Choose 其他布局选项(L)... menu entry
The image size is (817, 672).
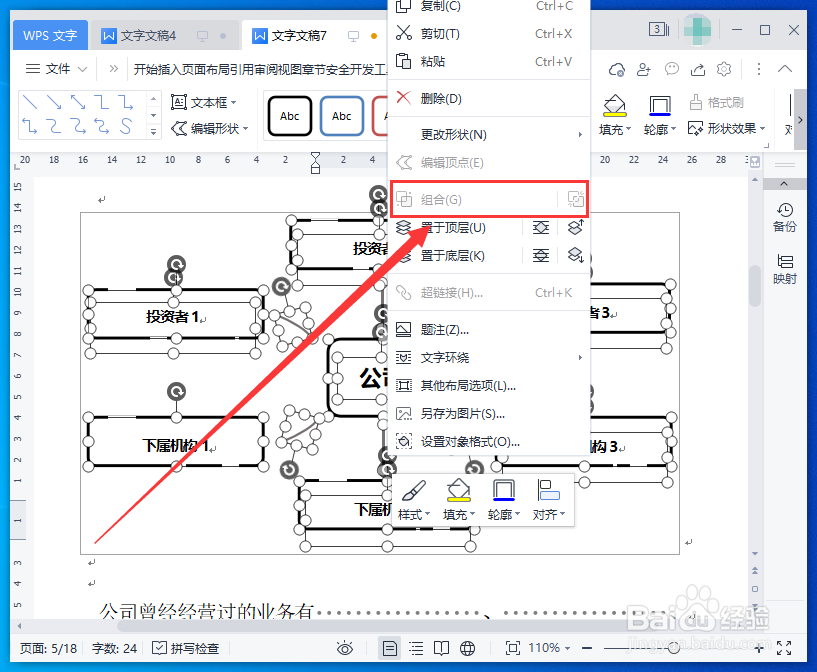coord(489,385)
